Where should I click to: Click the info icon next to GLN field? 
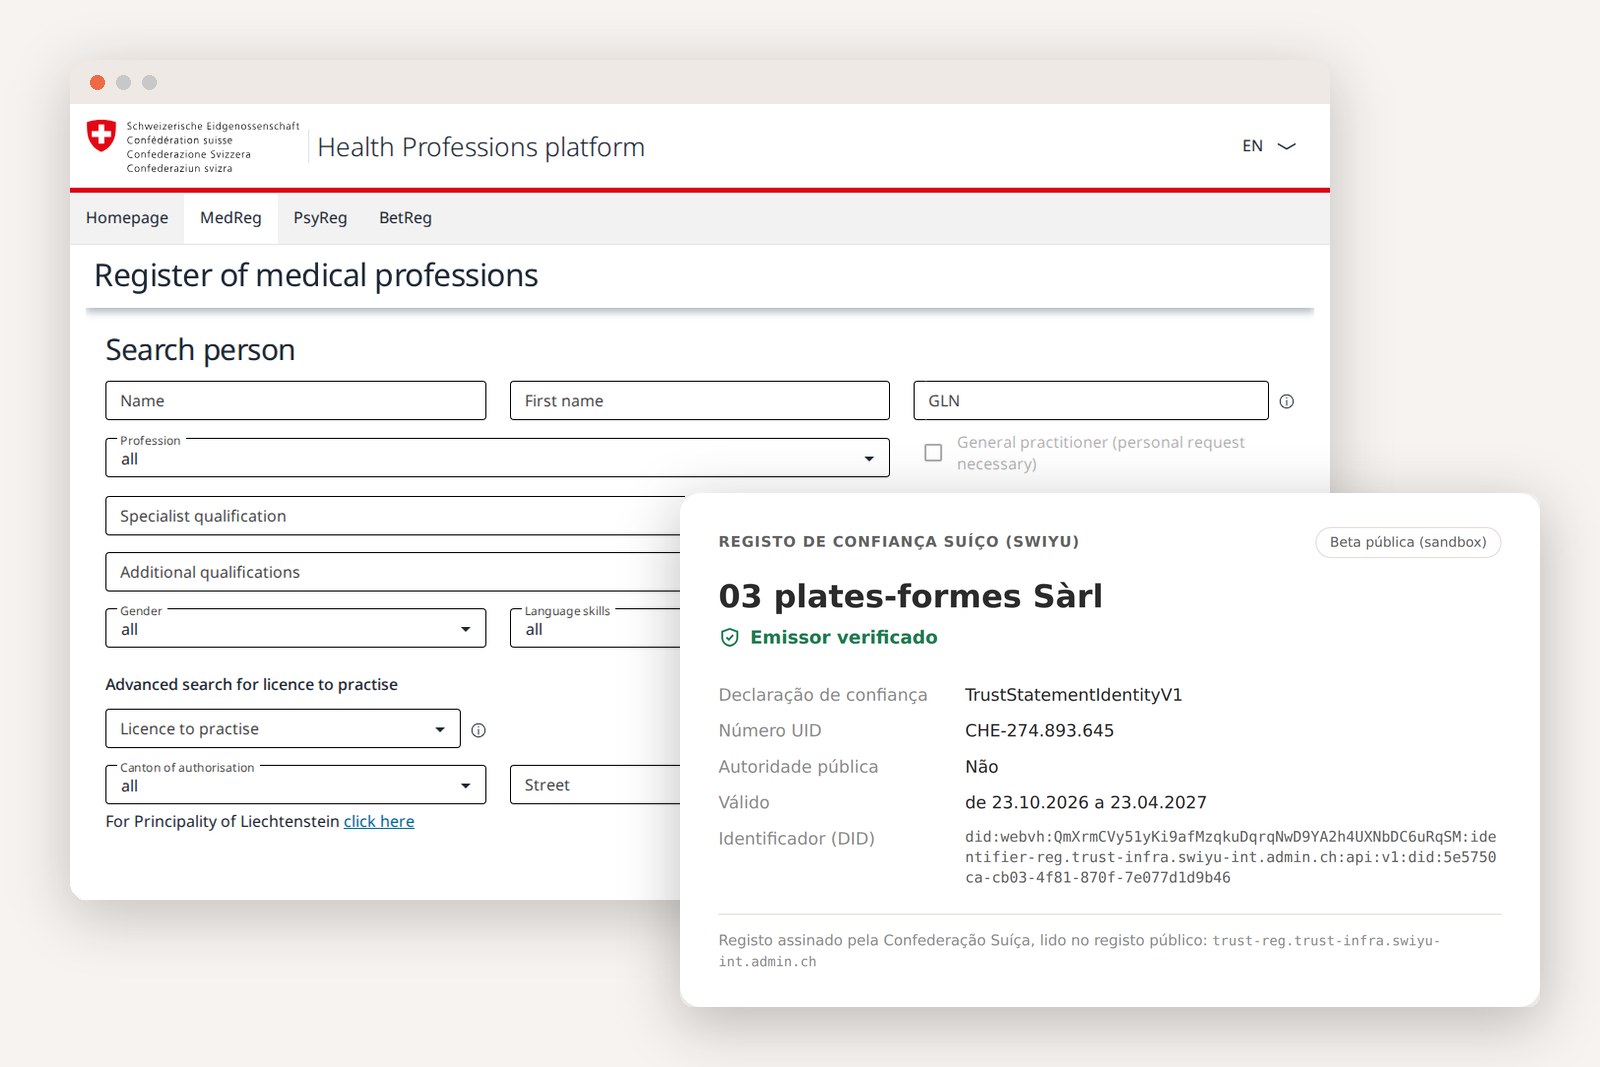pyautogui.click(x=1287, y=401)
